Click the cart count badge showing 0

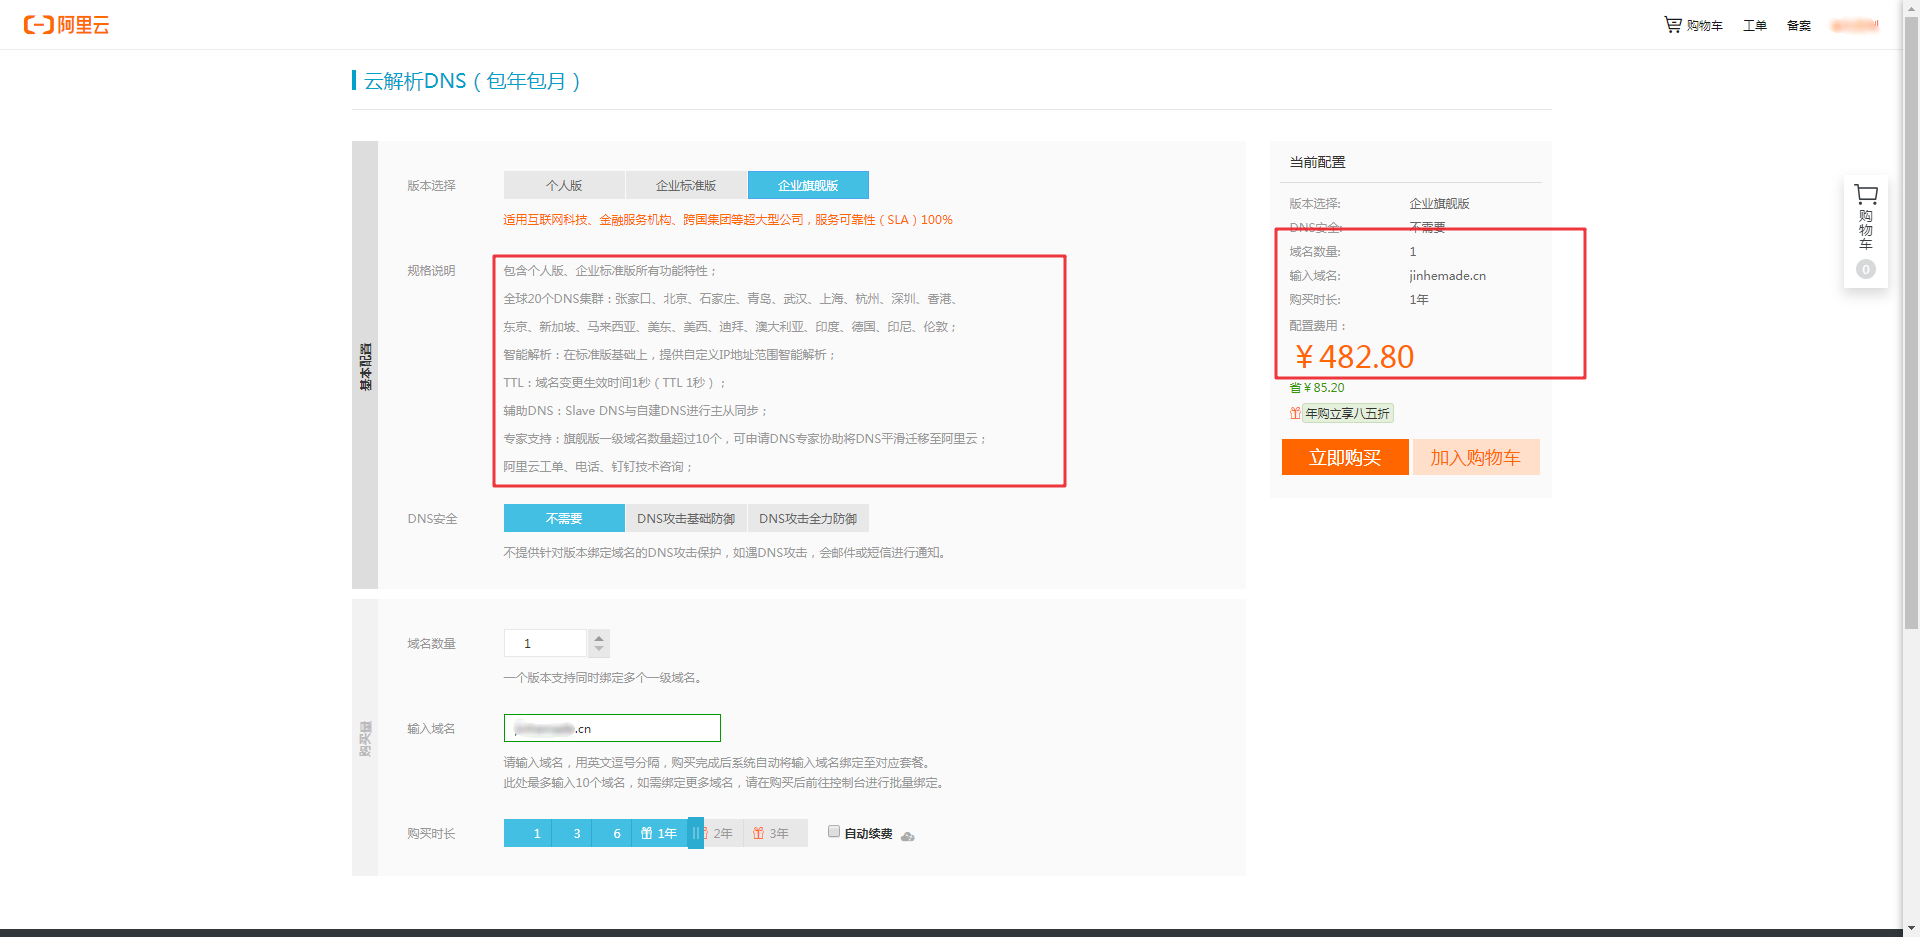[x=1866, y=269]
